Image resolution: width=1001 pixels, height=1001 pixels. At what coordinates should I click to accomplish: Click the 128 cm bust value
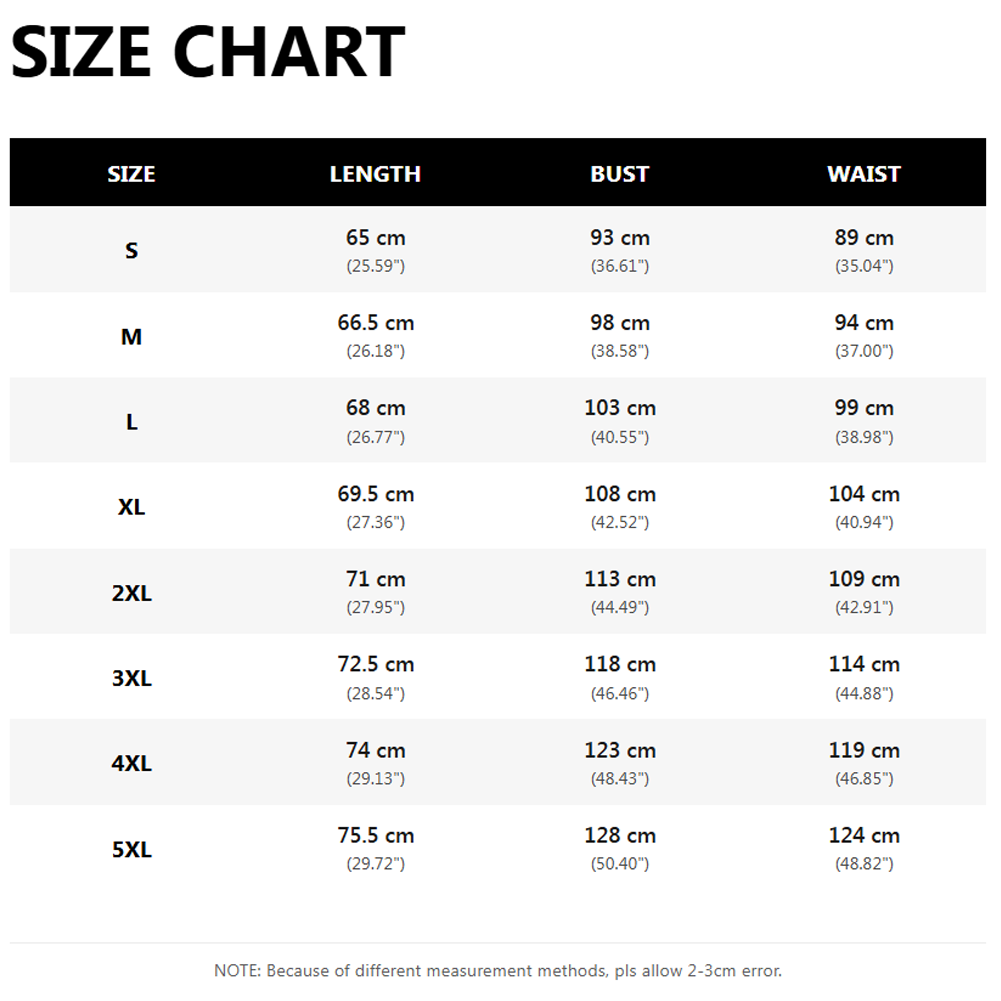[620, 835]
